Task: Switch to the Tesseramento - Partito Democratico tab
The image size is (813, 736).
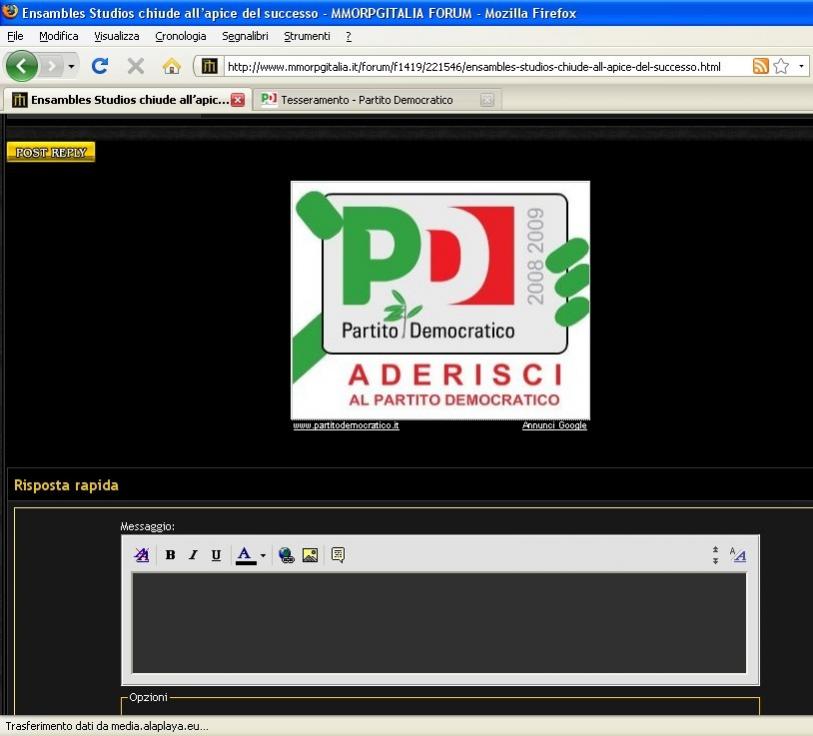Action: (377, 100)
